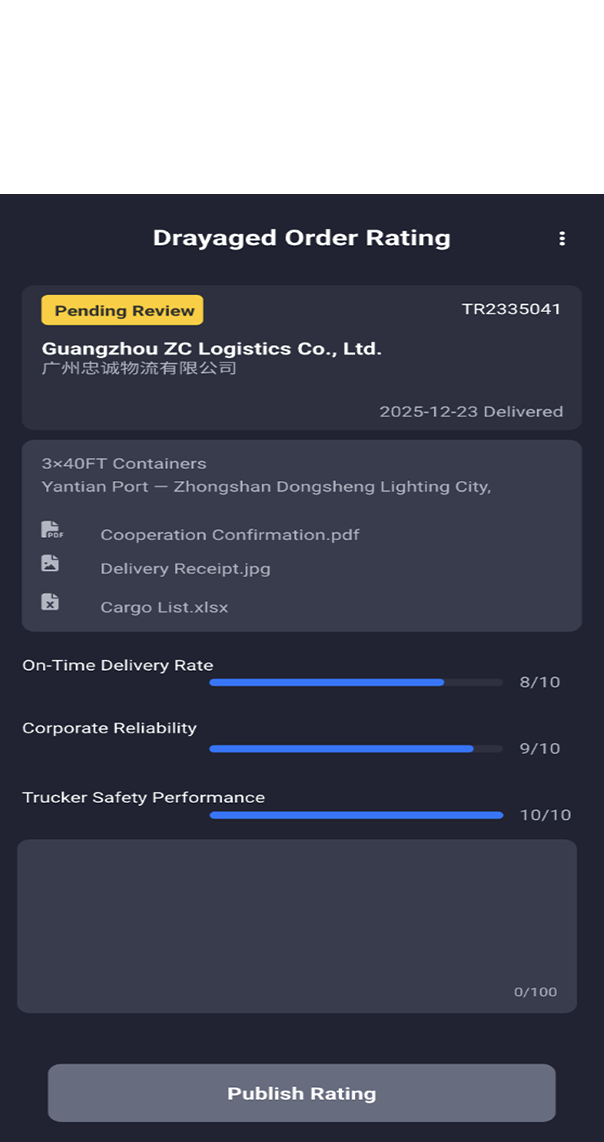
Task: Click the spreadsheet file icon
Action: click(50, 602)
